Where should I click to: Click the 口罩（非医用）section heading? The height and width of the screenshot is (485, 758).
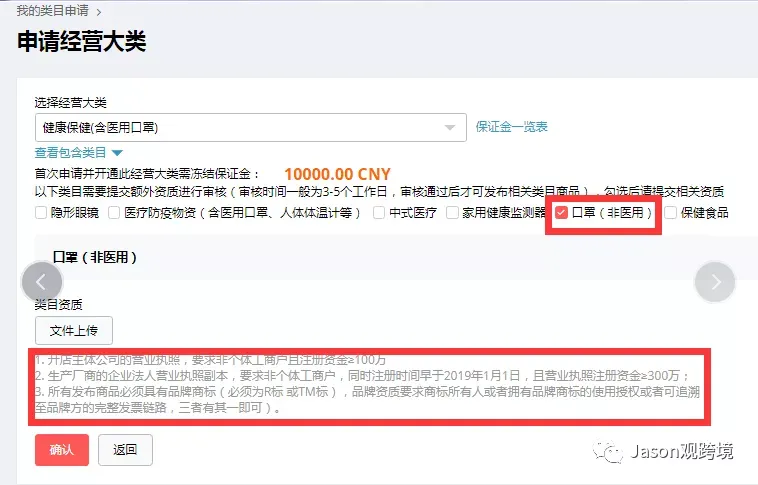click(x=95, y=257)
